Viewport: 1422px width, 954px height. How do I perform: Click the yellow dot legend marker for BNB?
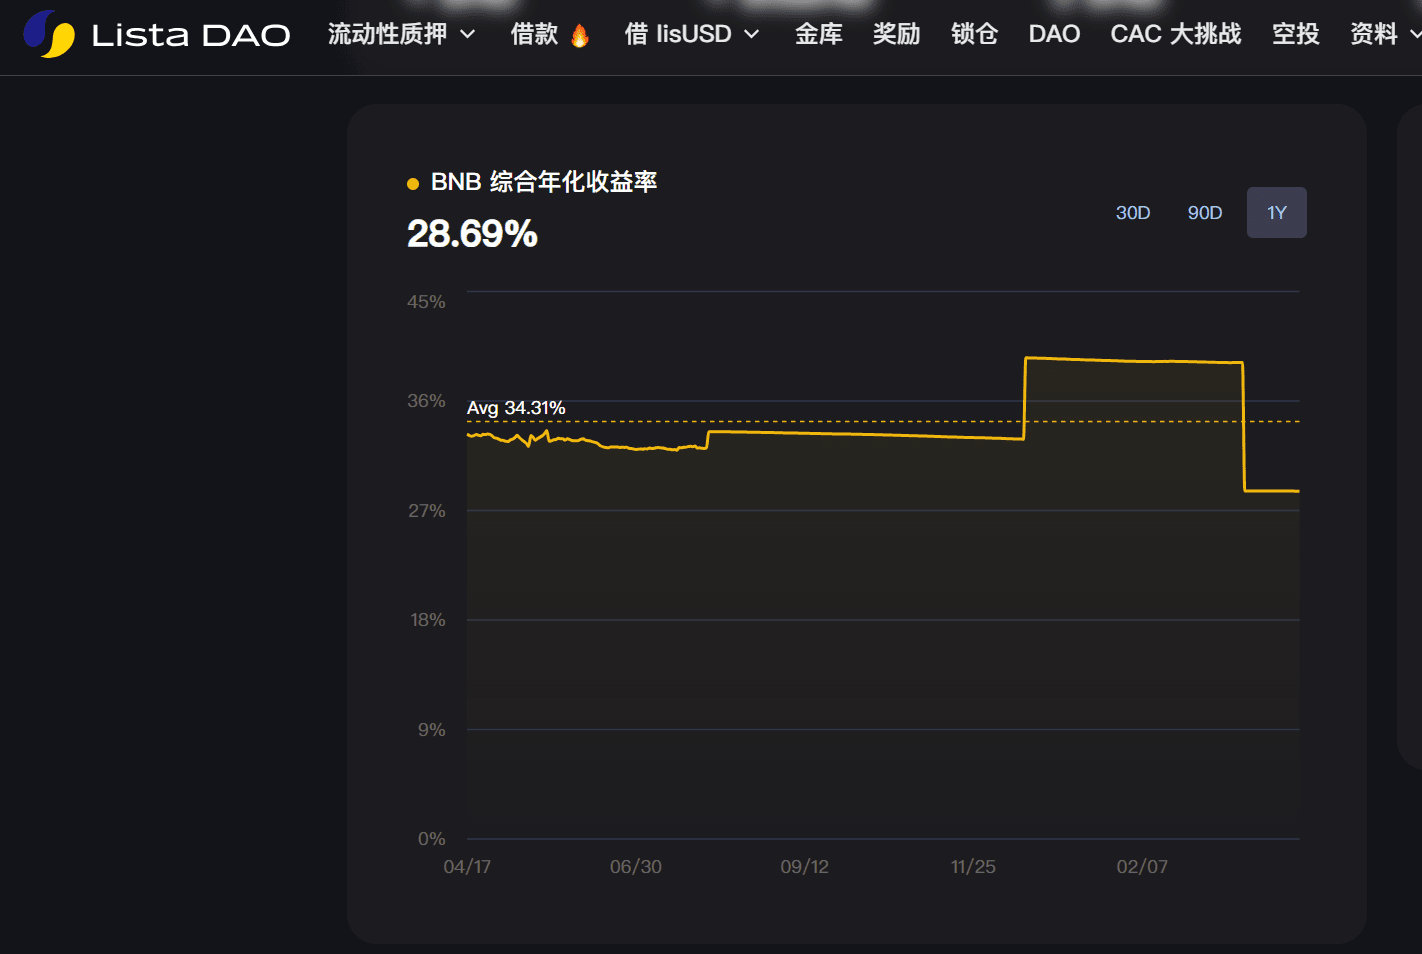413,184
